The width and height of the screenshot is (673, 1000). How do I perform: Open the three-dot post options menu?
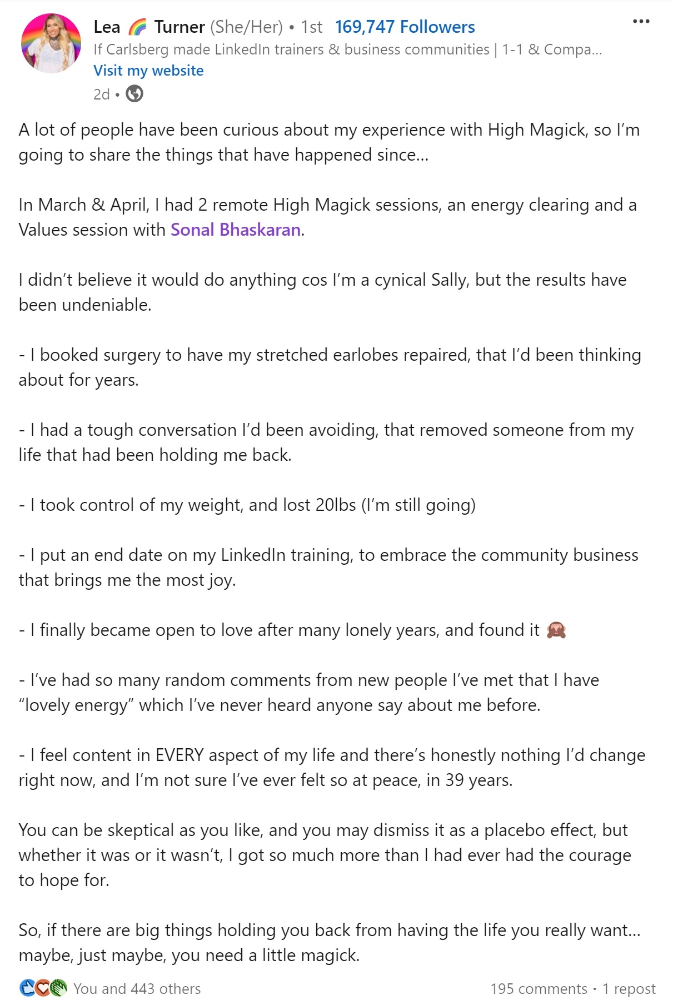click(x=640, y=22)
